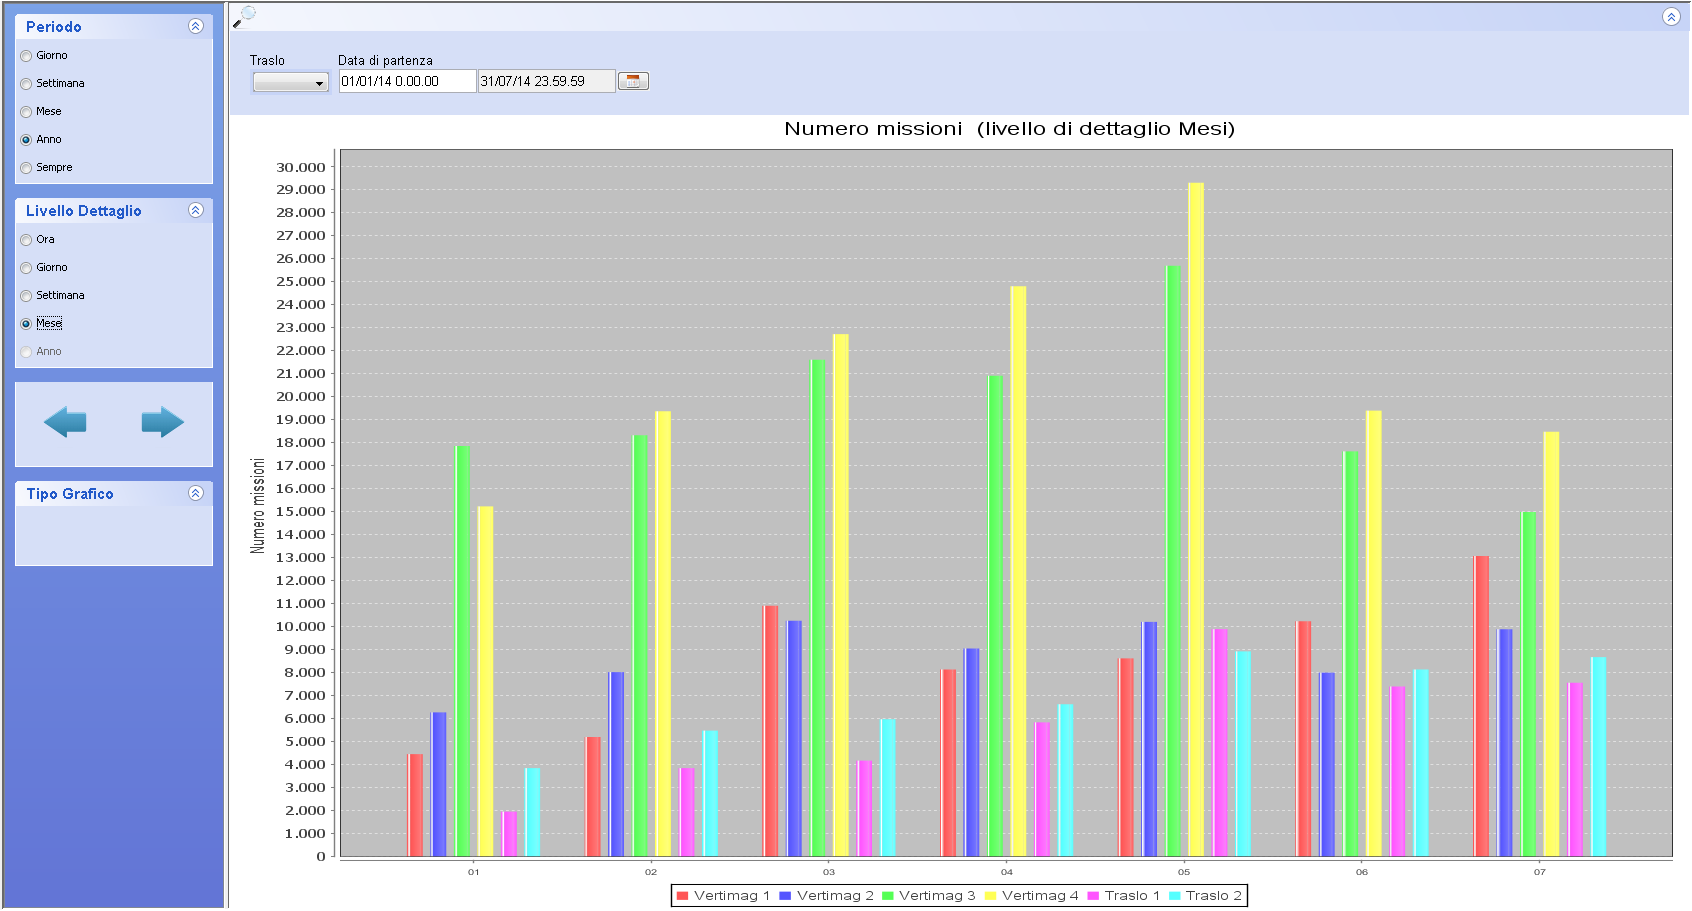
Task: Click the Tipo Grafico panel title
Action: 70,494
